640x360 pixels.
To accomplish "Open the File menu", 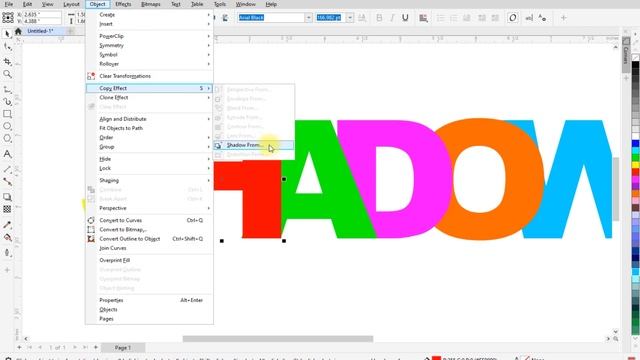I will point(9,4).
